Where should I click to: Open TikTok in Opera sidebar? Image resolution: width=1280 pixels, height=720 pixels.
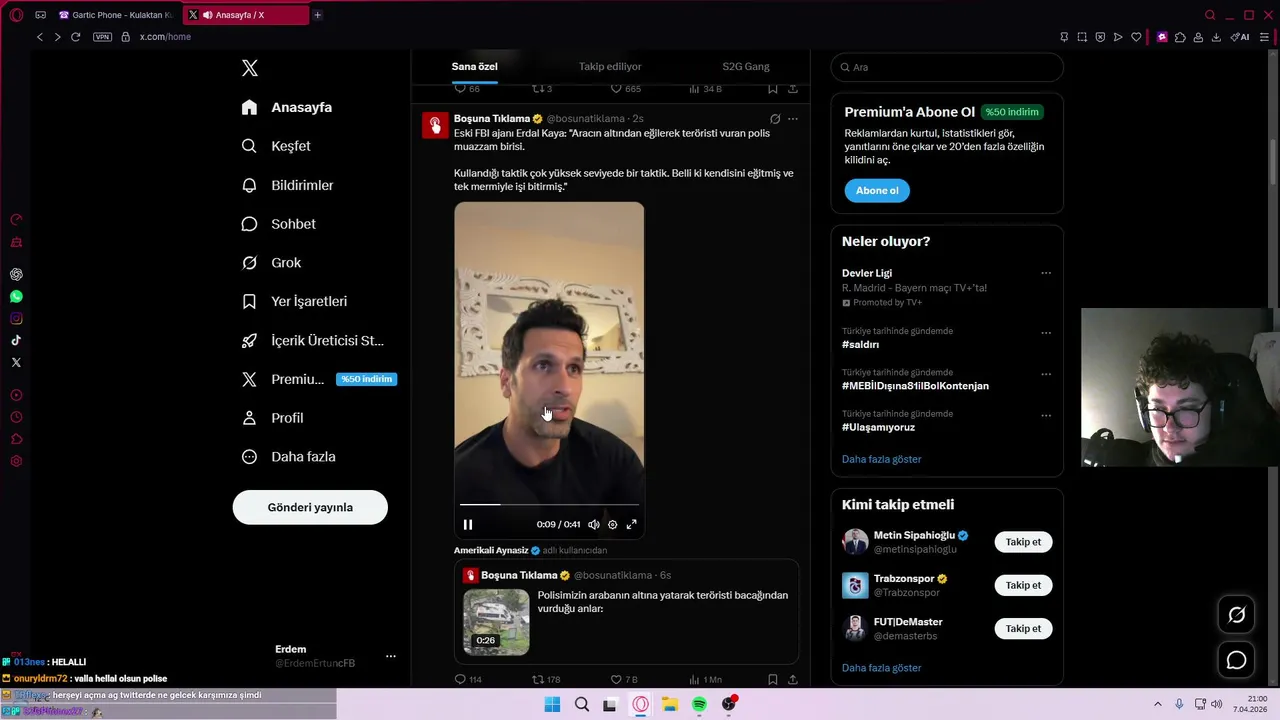coord(16,340)
